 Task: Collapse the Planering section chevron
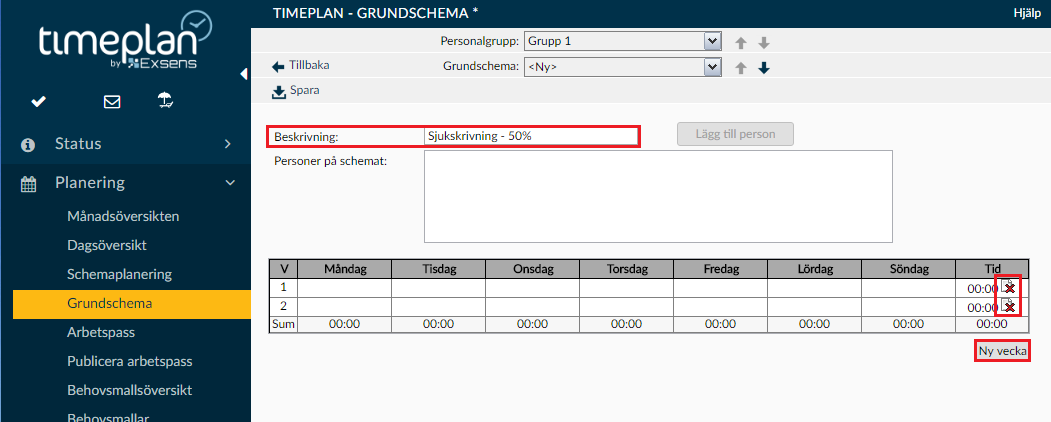pos(230,183)
